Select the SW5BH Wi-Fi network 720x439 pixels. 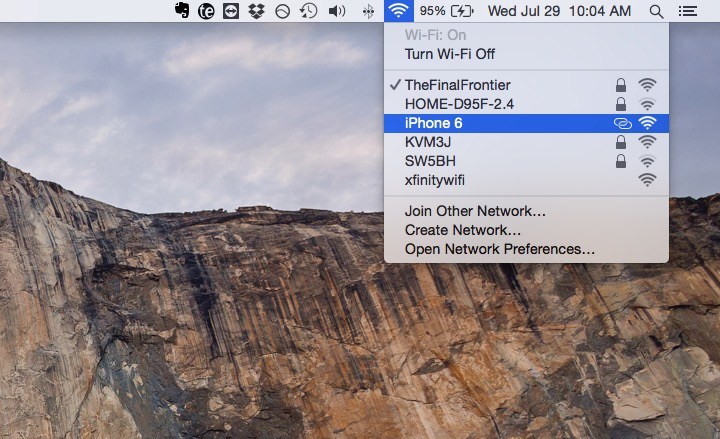(x=428, y=161)
